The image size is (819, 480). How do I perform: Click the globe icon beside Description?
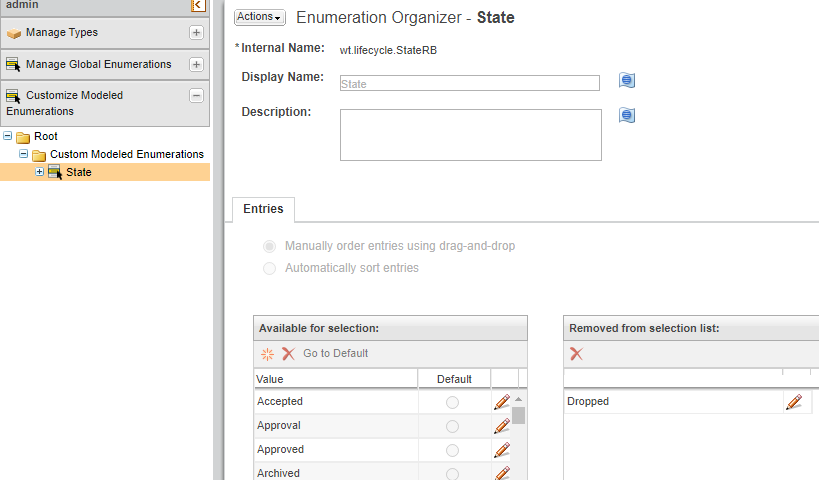[x=627, y=115]
